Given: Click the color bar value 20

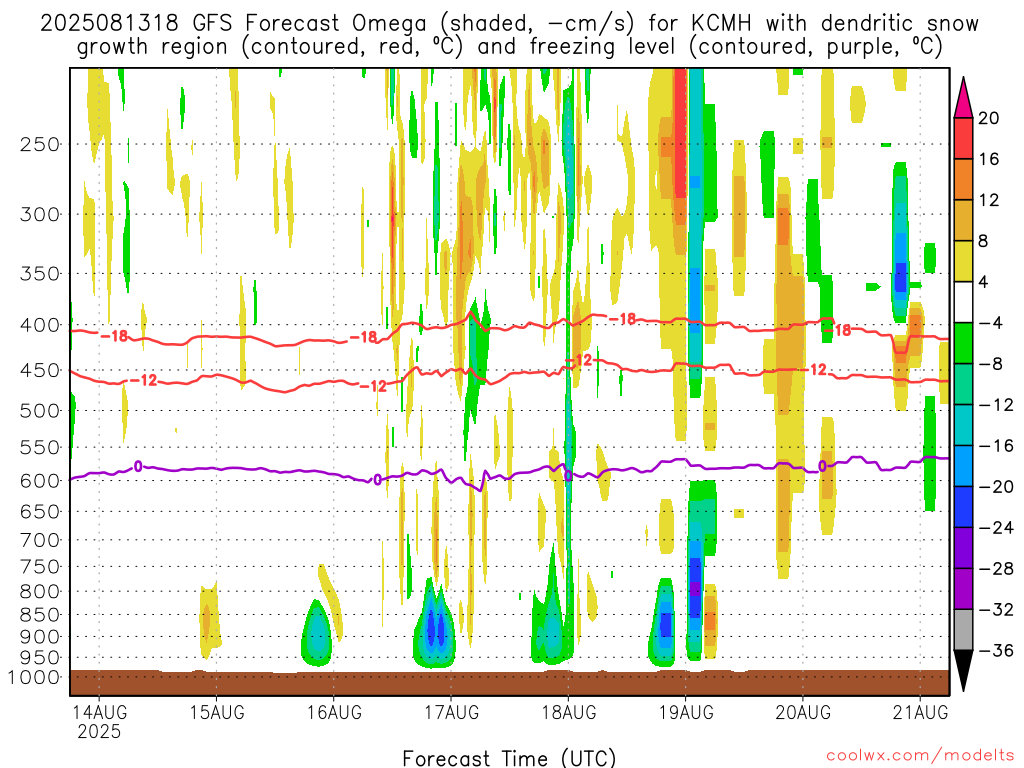Looking at the screenshot, I should click(x=989, y=118).
